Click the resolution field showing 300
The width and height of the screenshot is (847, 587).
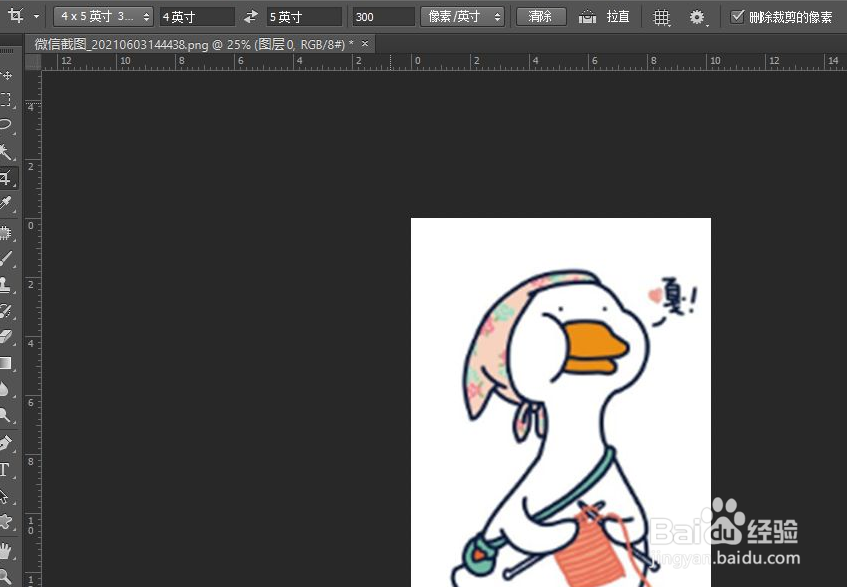click(x=384, y=17)
